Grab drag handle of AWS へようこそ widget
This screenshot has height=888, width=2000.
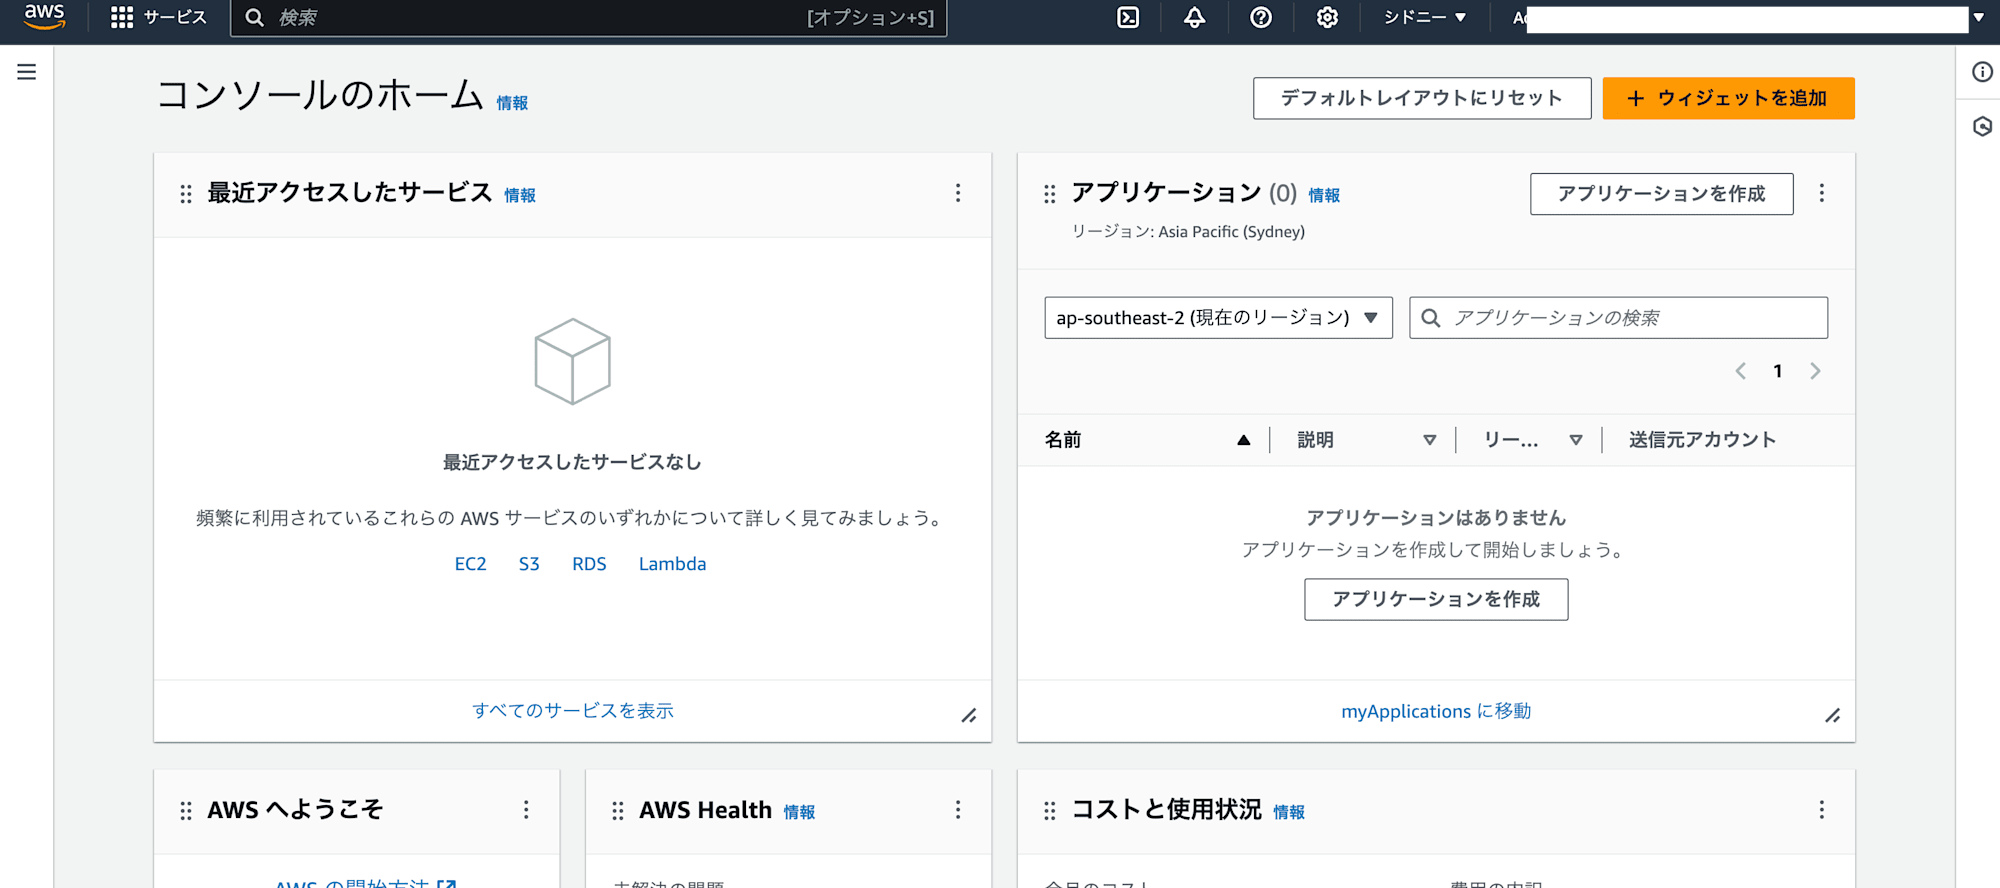[x=186, y=811]
